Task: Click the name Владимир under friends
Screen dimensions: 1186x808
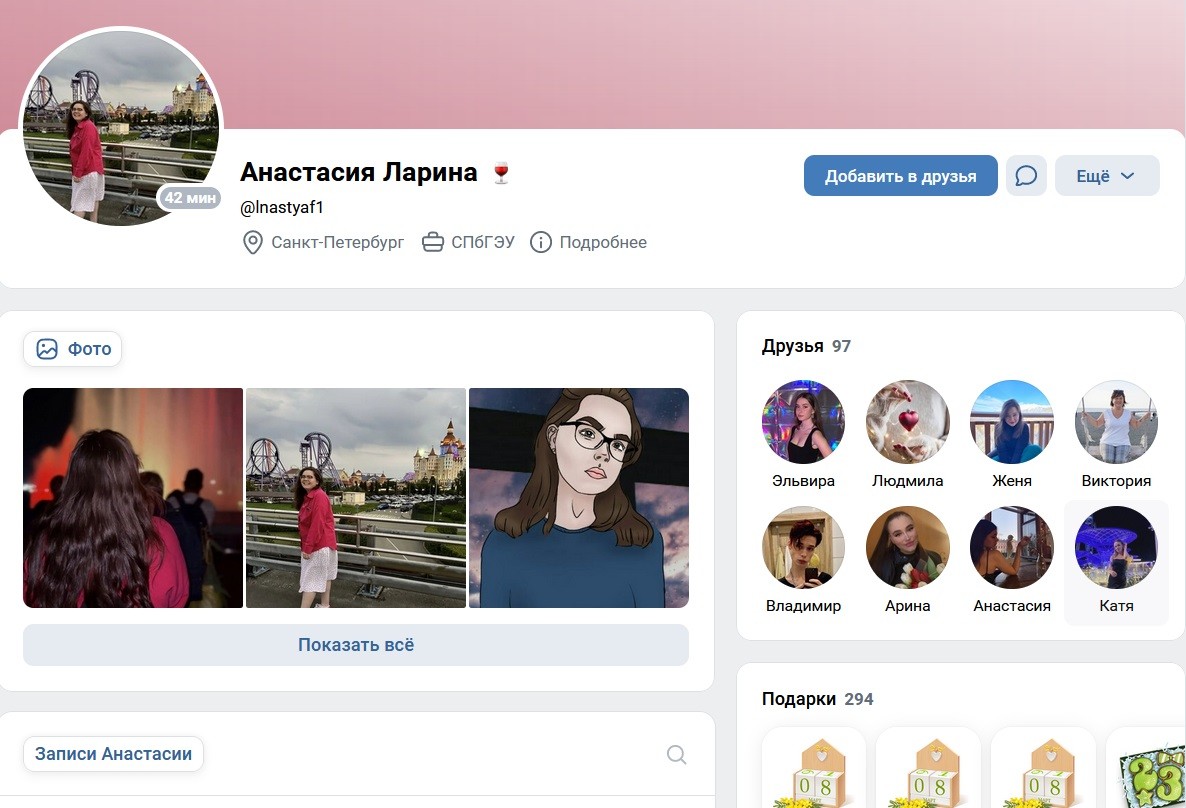Action: tap(803, 605)
